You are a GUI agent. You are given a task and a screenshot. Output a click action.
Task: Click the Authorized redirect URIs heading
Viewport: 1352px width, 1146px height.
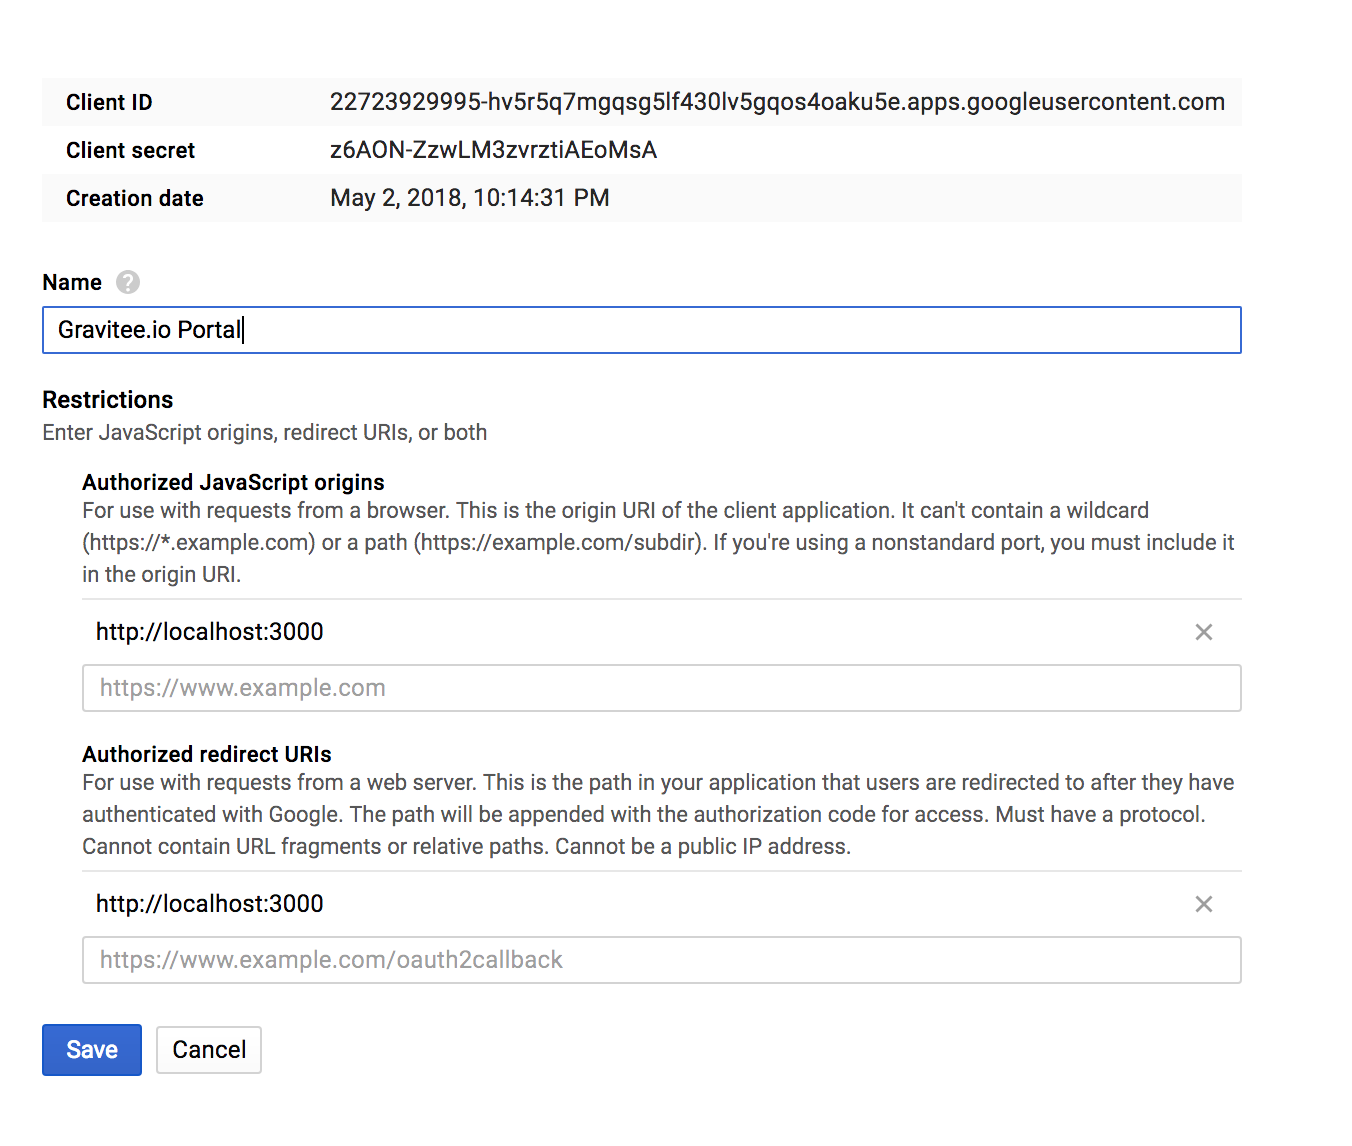pyautogui.click(x=206, y=754)
